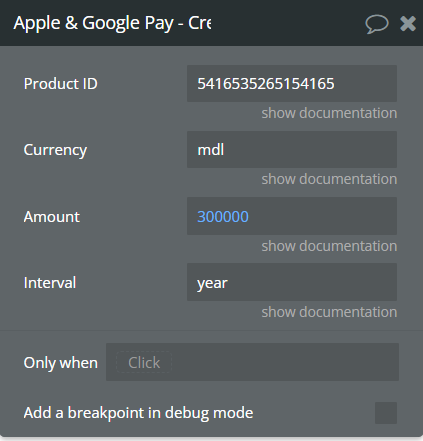Select the blue 300000 Amount value

[223, 217]
